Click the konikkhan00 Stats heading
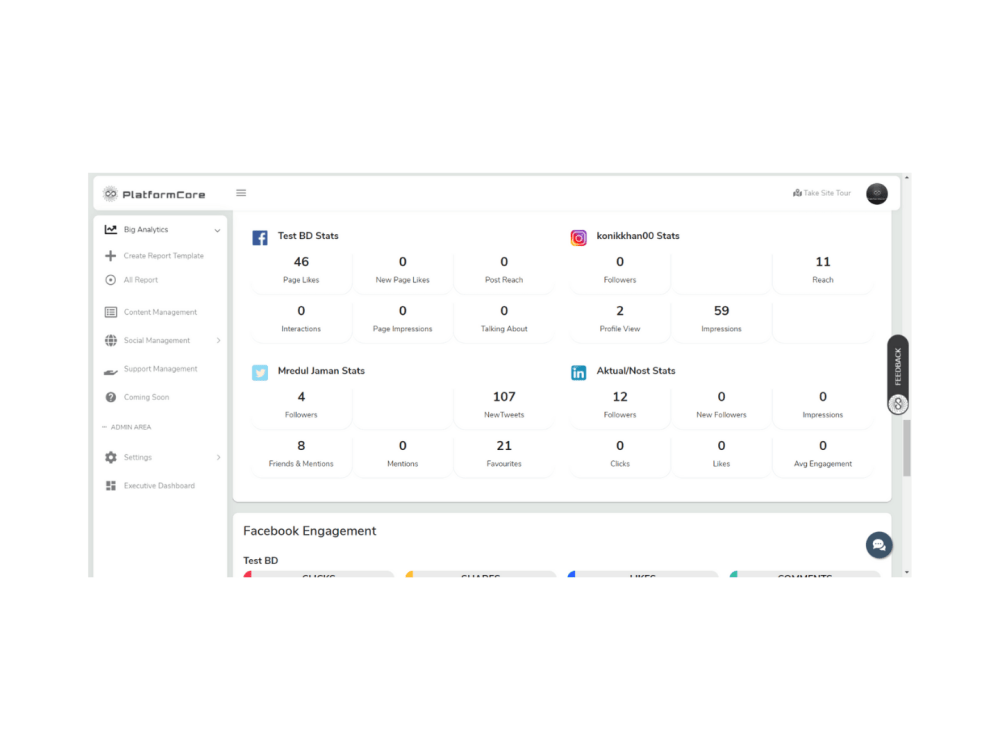1000x750 pixels. [x=638, y=236]
